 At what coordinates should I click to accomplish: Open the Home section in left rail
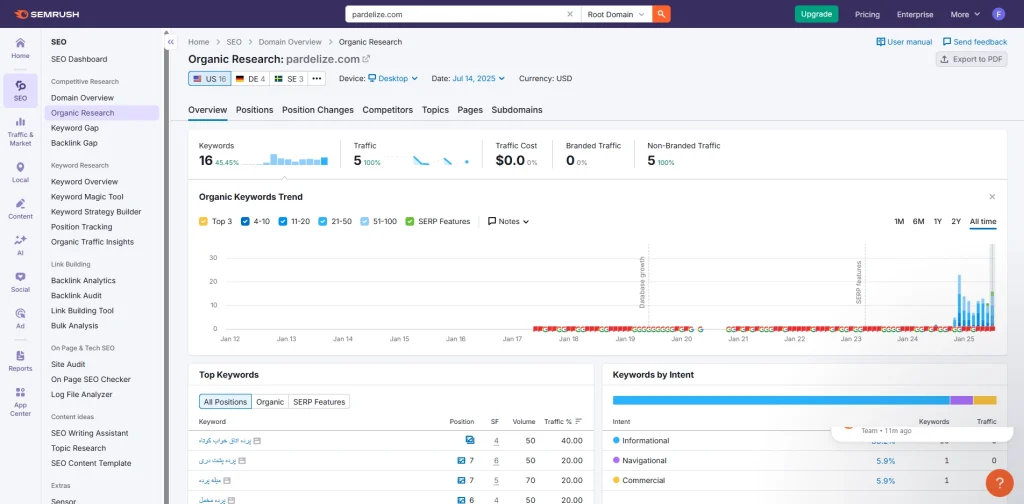20,48
